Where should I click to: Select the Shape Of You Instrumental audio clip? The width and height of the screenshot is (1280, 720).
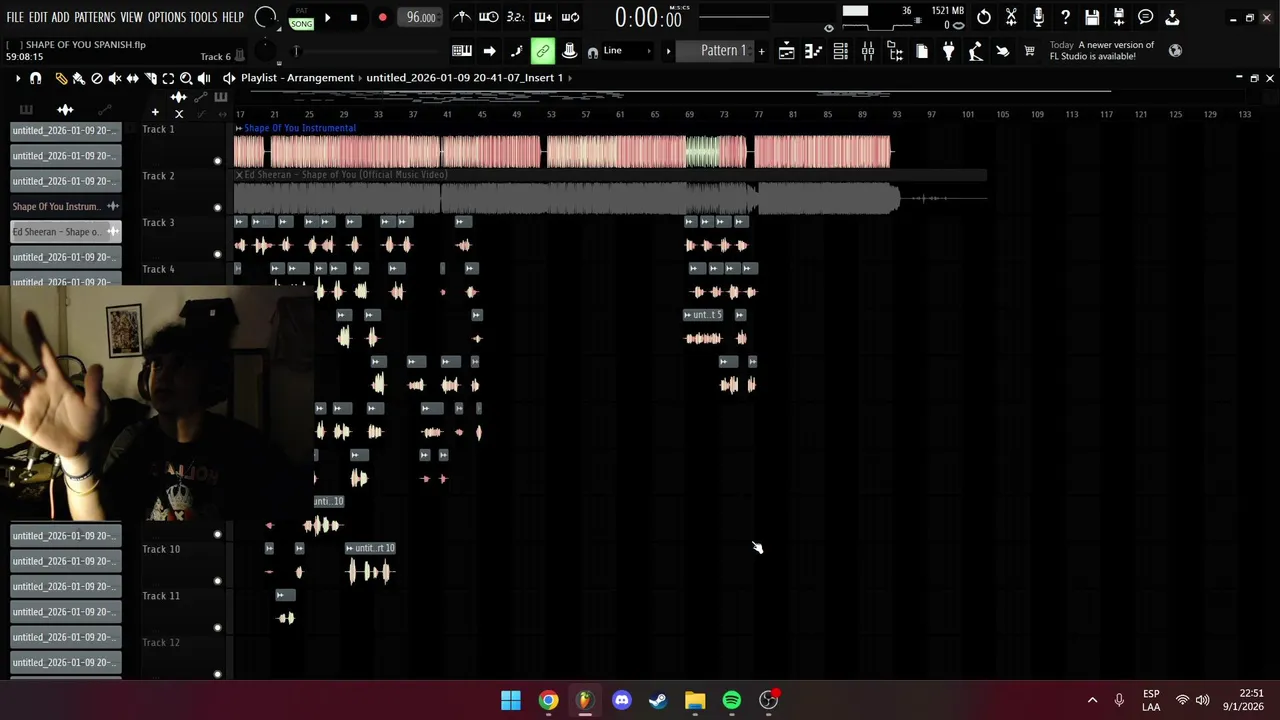[562, 146]
